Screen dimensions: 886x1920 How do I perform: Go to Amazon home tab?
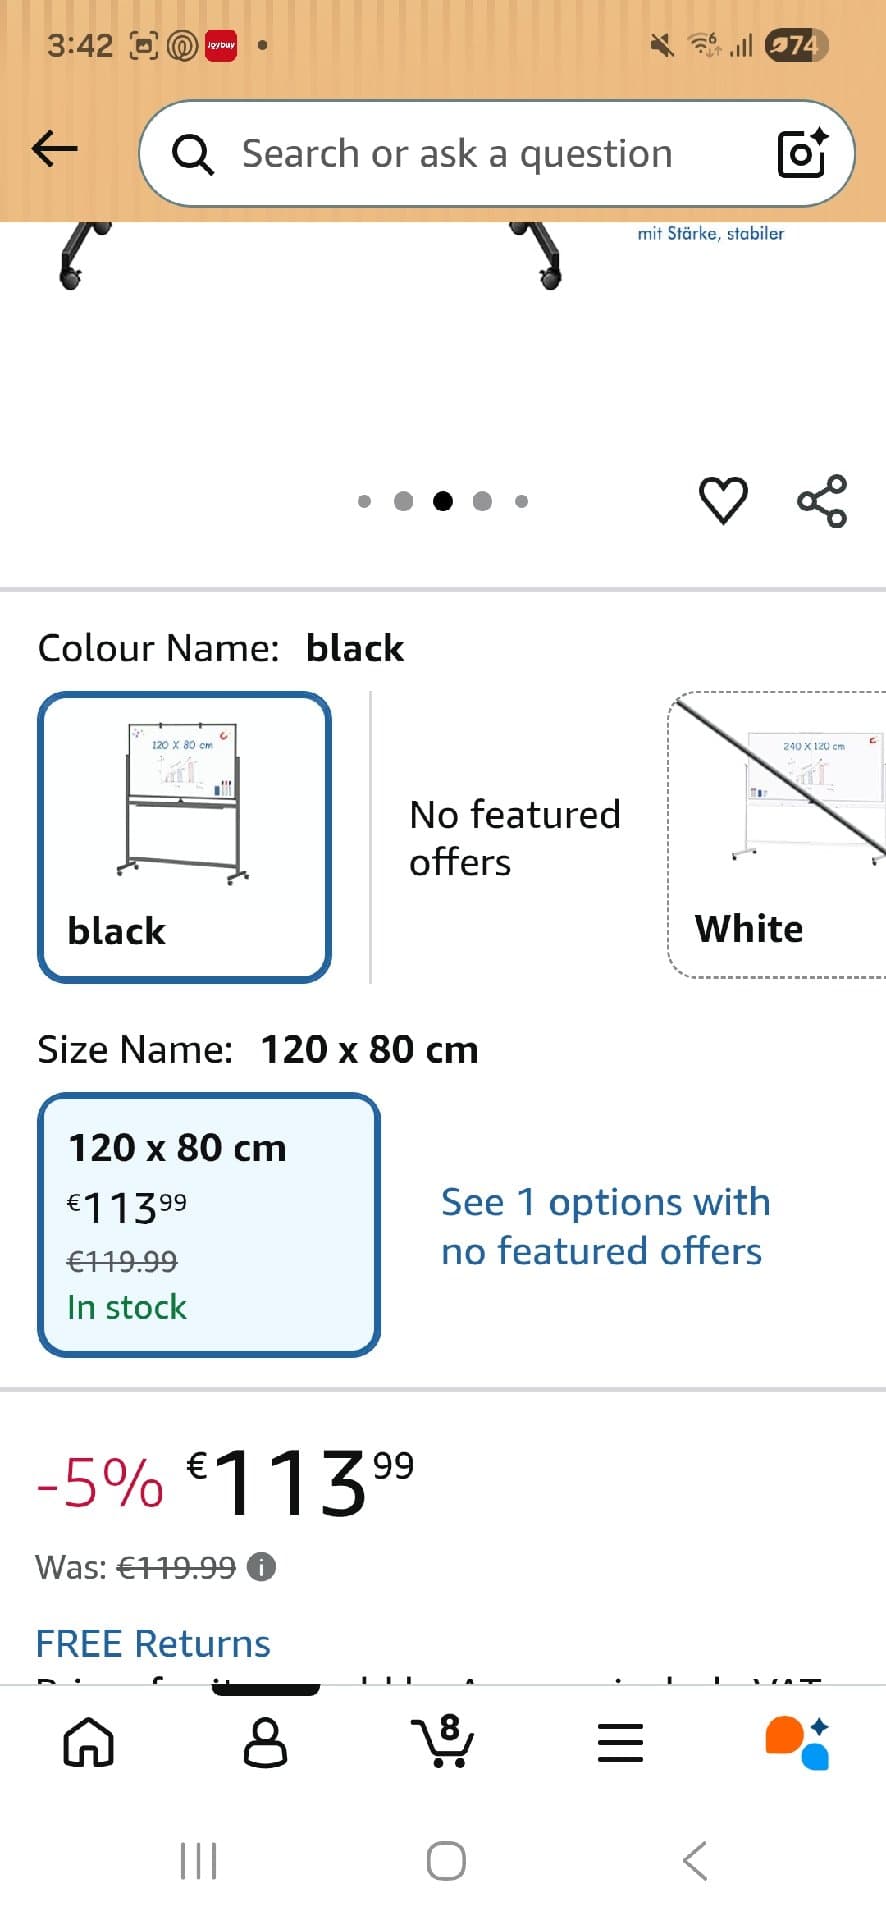[88, 1743]
